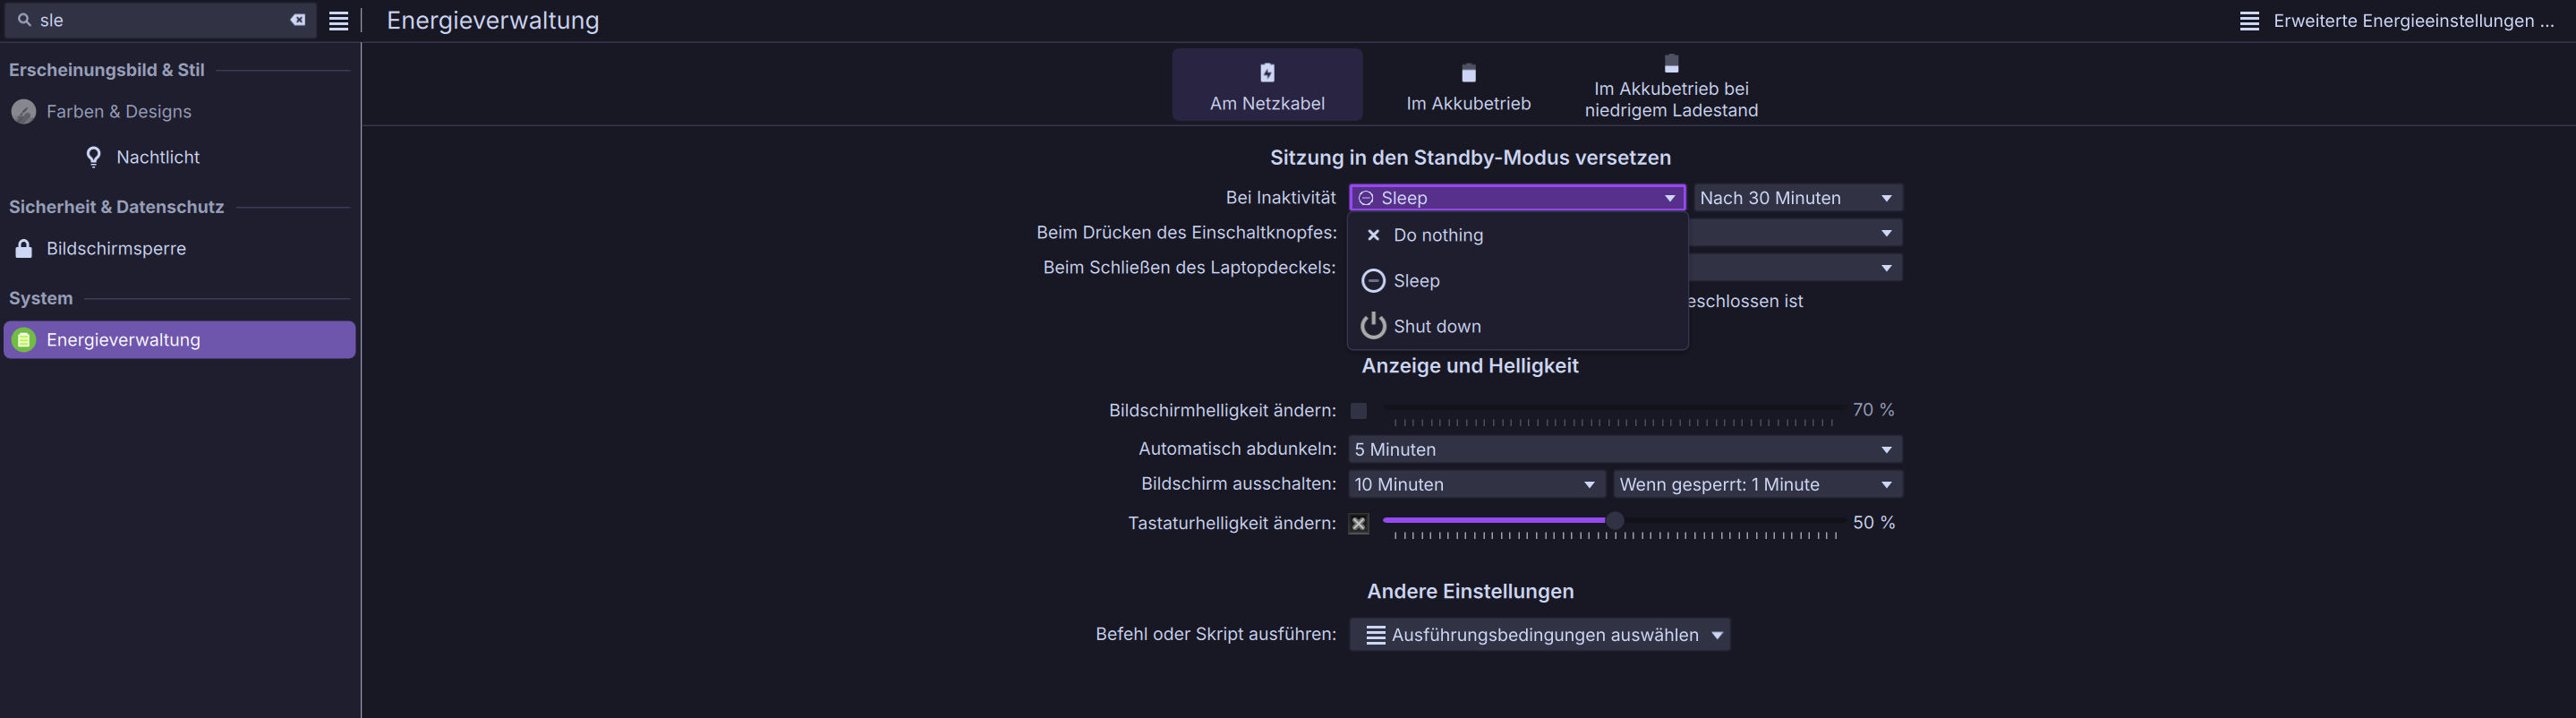Click the search magnifier icon
2576x718 pixels.
[25, 20]
